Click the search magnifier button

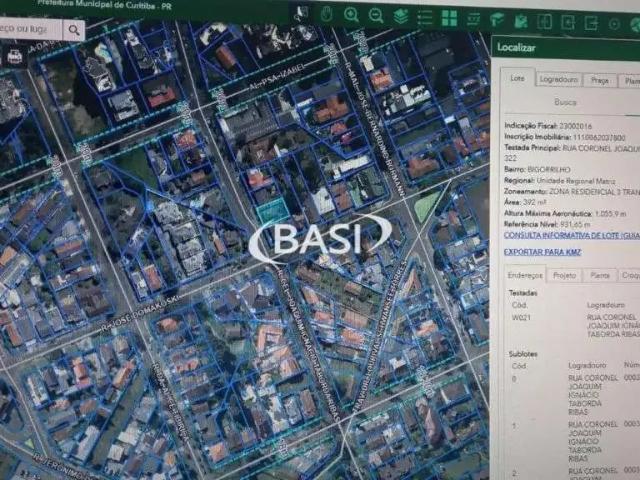pos(74,30)
